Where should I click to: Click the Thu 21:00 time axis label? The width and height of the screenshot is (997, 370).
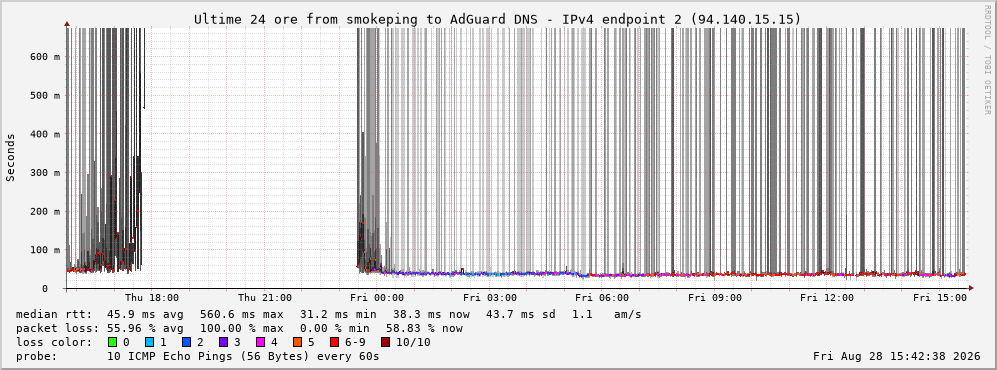point(265,298)
